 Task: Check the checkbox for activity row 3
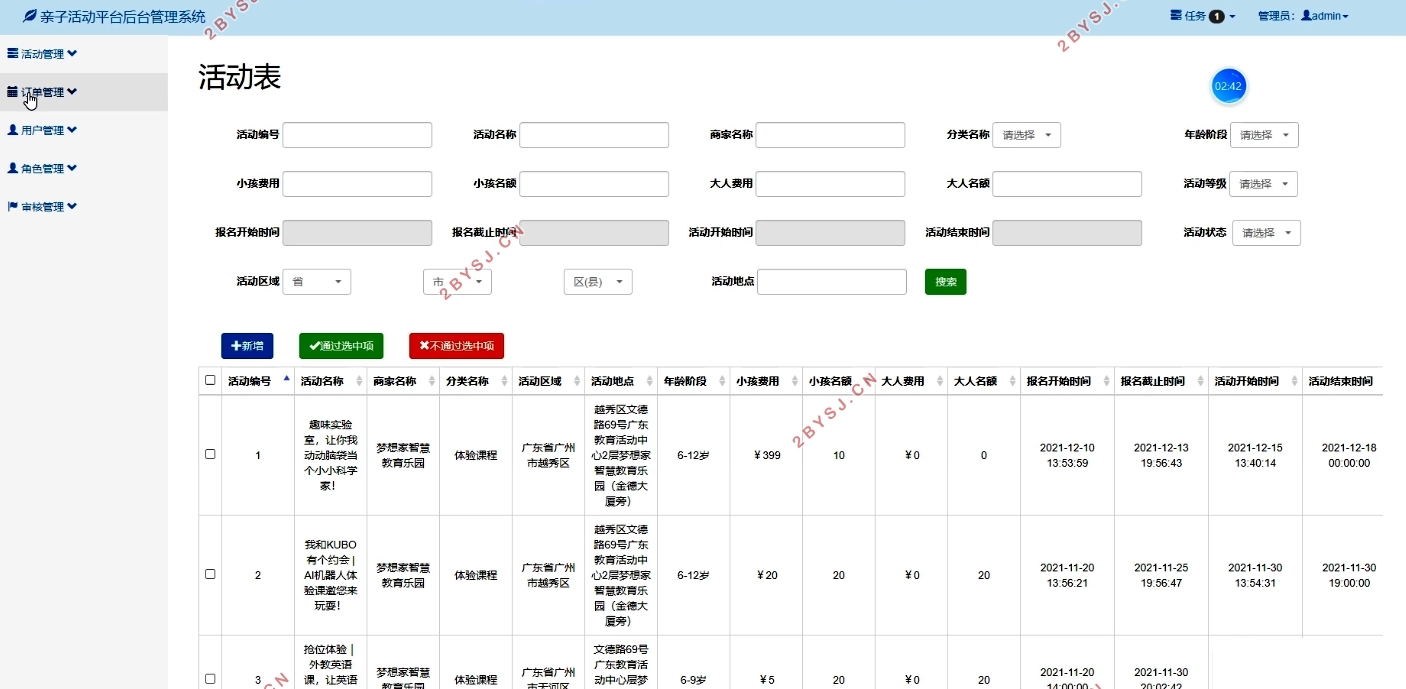(x=210, y=679)
